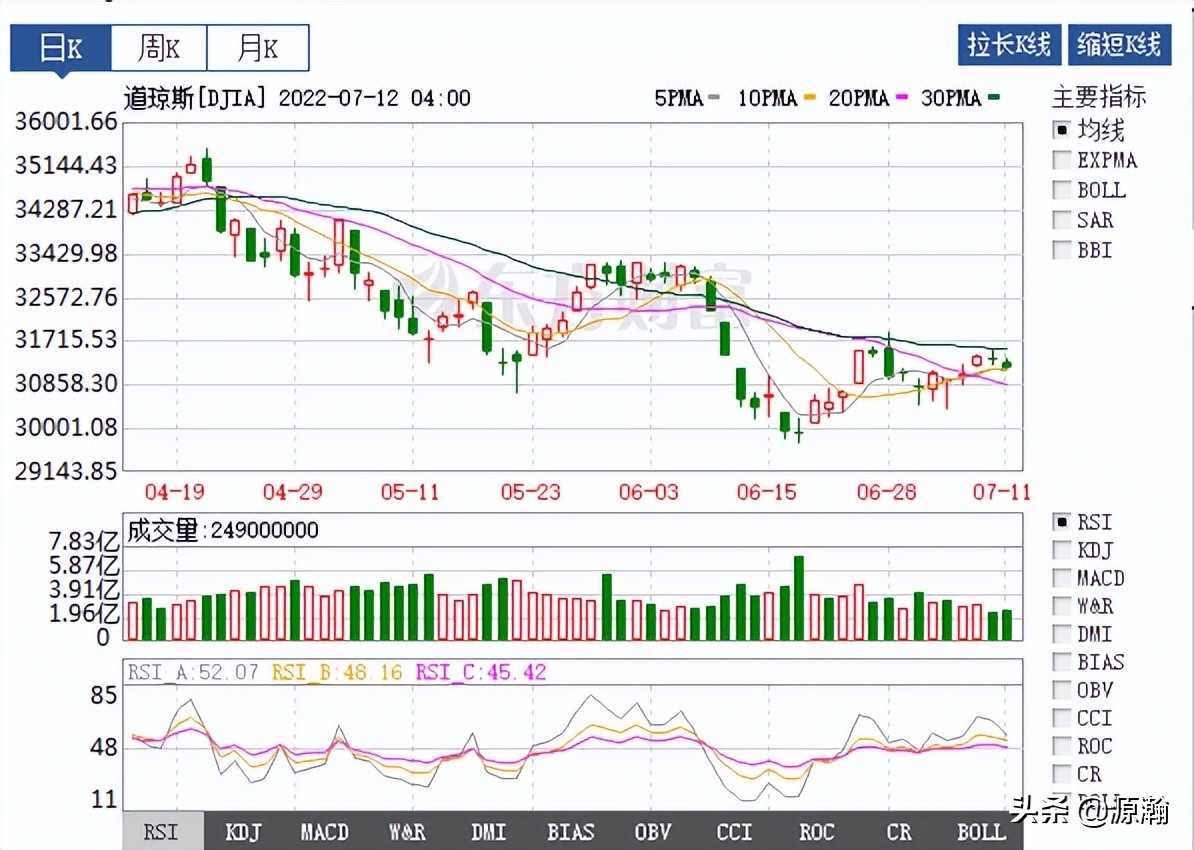The image size is (1194, 850).
Task: Click the RSI_B:48.16 value
Action: point(337,672)
